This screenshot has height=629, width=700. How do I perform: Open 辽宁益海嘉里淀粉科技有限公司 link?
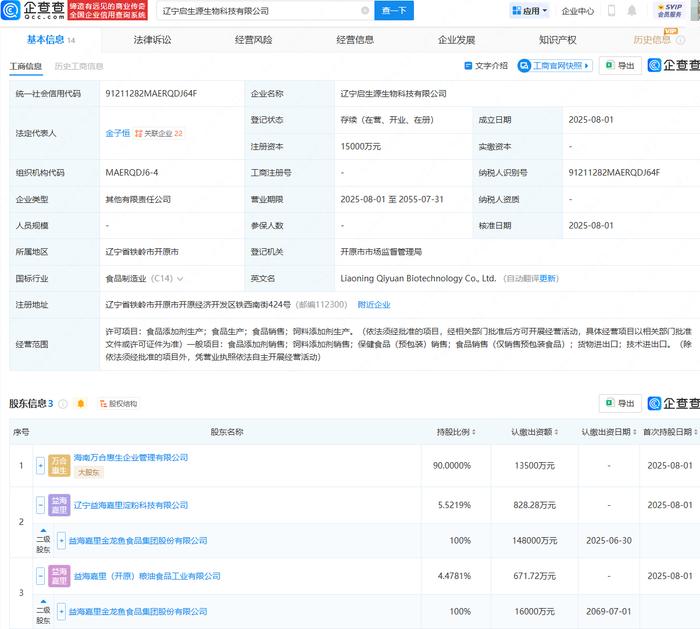pyautogui.click(x=131, y=505)
